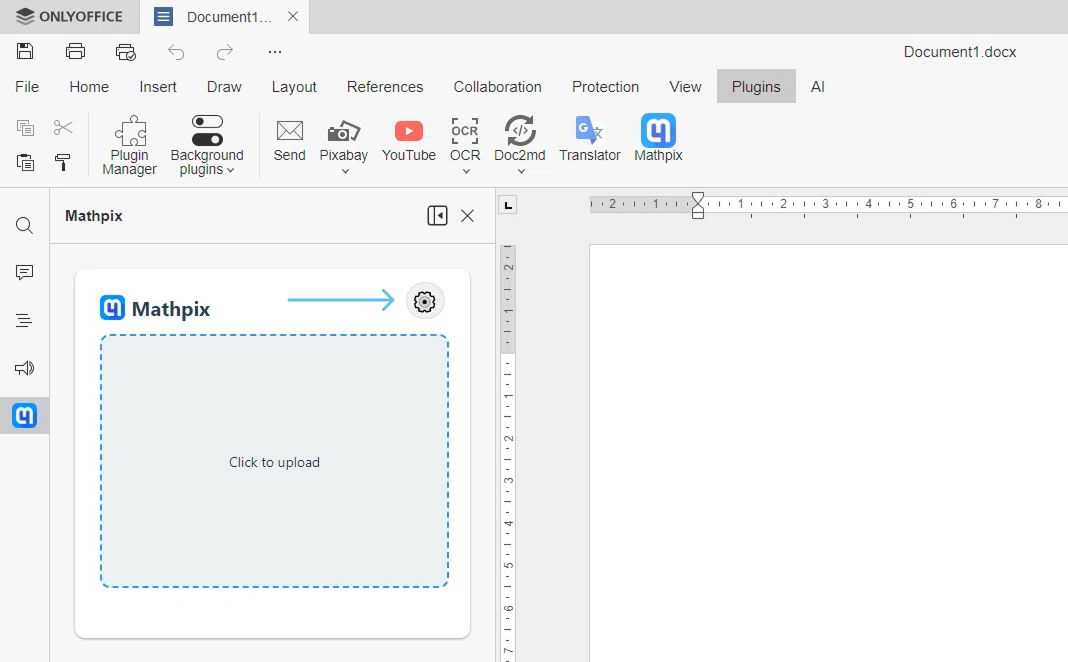Click the Mathpix panel dock layout icon
This screenshot has height=662, width=1068.
point(437,216)
